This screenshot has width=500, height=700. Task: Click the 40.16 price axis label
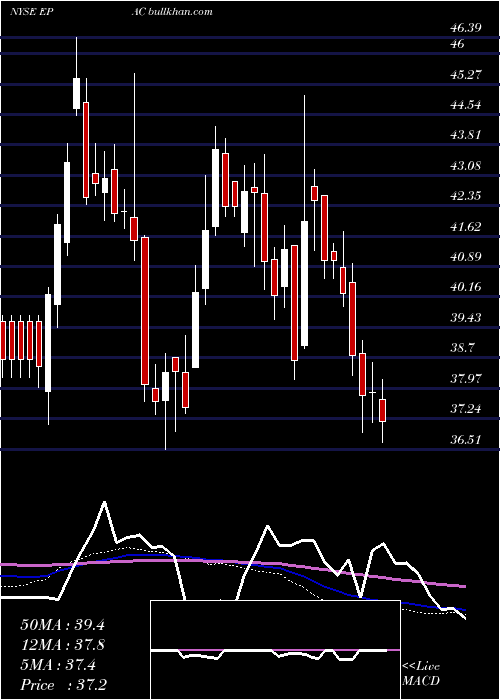[x=466, y=287]
